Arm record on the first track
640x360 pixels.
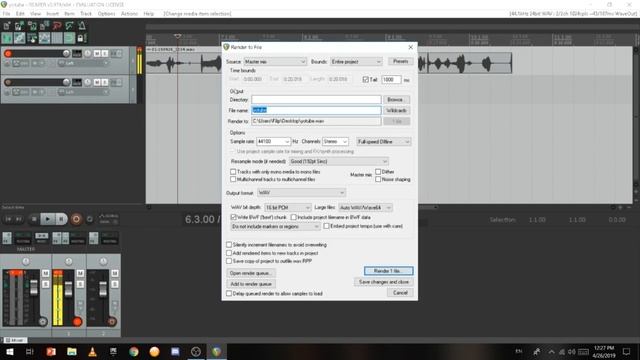[8, 53]
